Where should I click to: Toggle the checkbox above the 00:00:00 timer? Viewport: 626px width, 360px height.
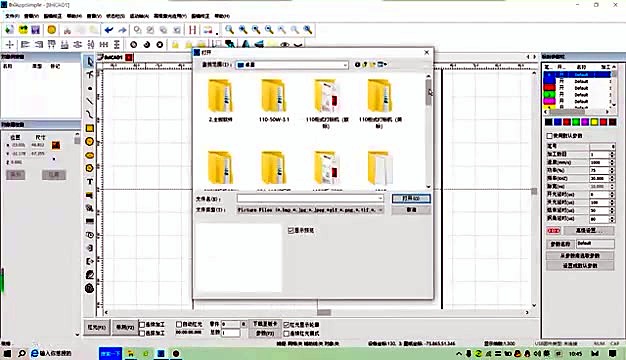pyautogui.click(x=179, y=324)
